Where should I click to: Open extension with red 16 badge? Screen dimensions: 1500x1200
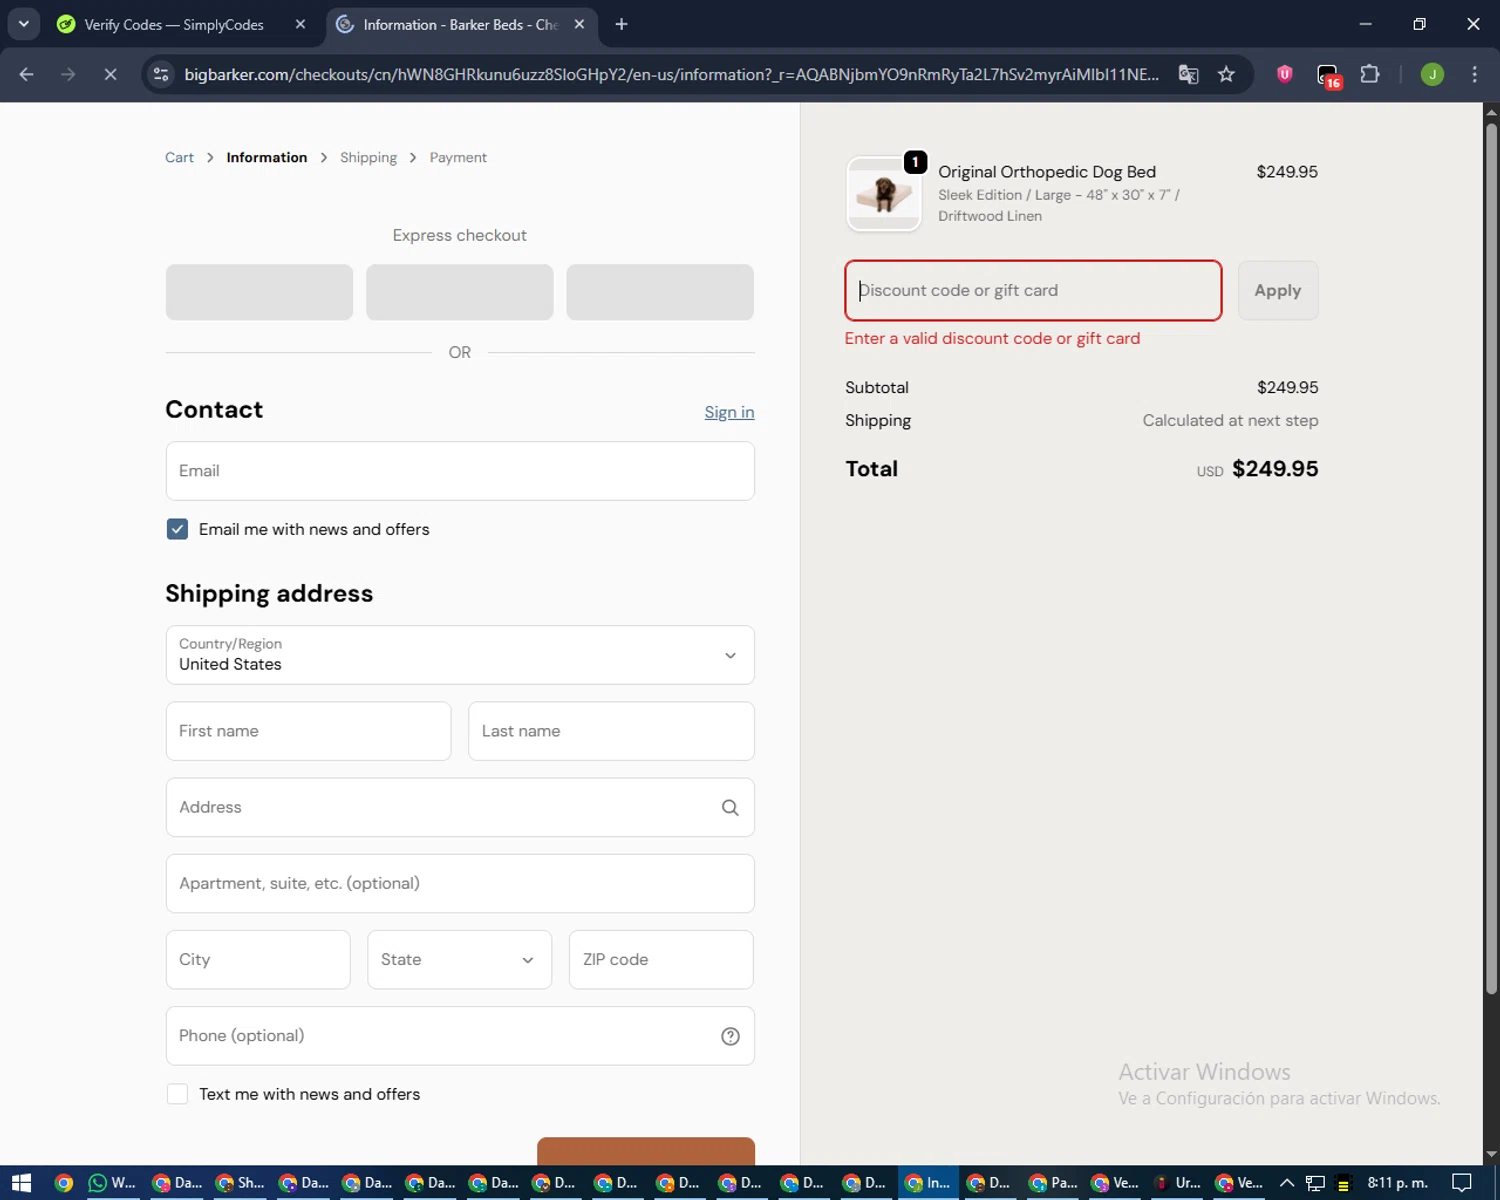point(1328,75)
